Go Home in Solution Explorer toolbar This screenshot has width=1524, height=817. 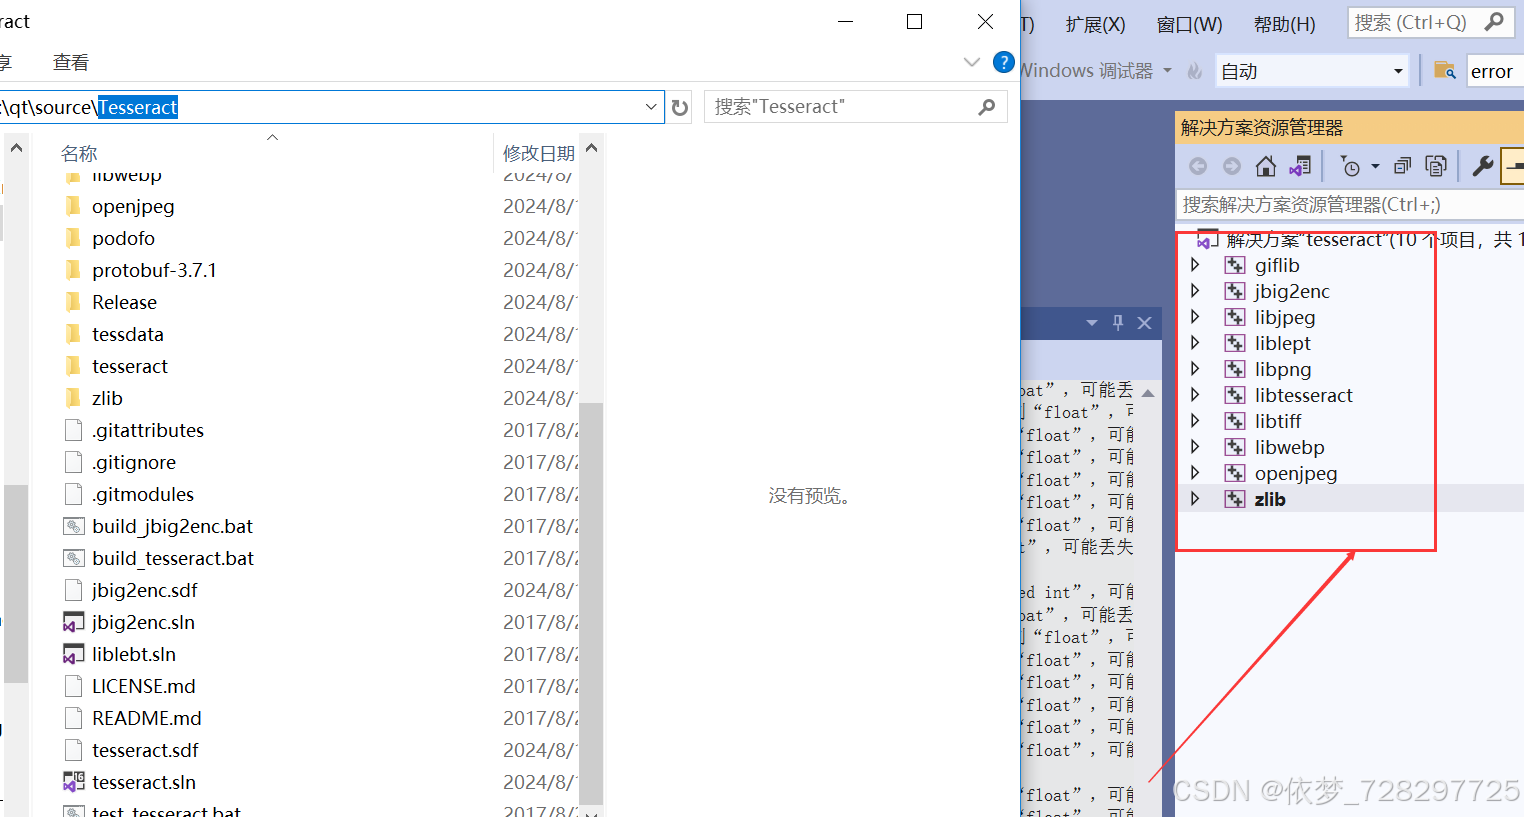point(1266,166)
